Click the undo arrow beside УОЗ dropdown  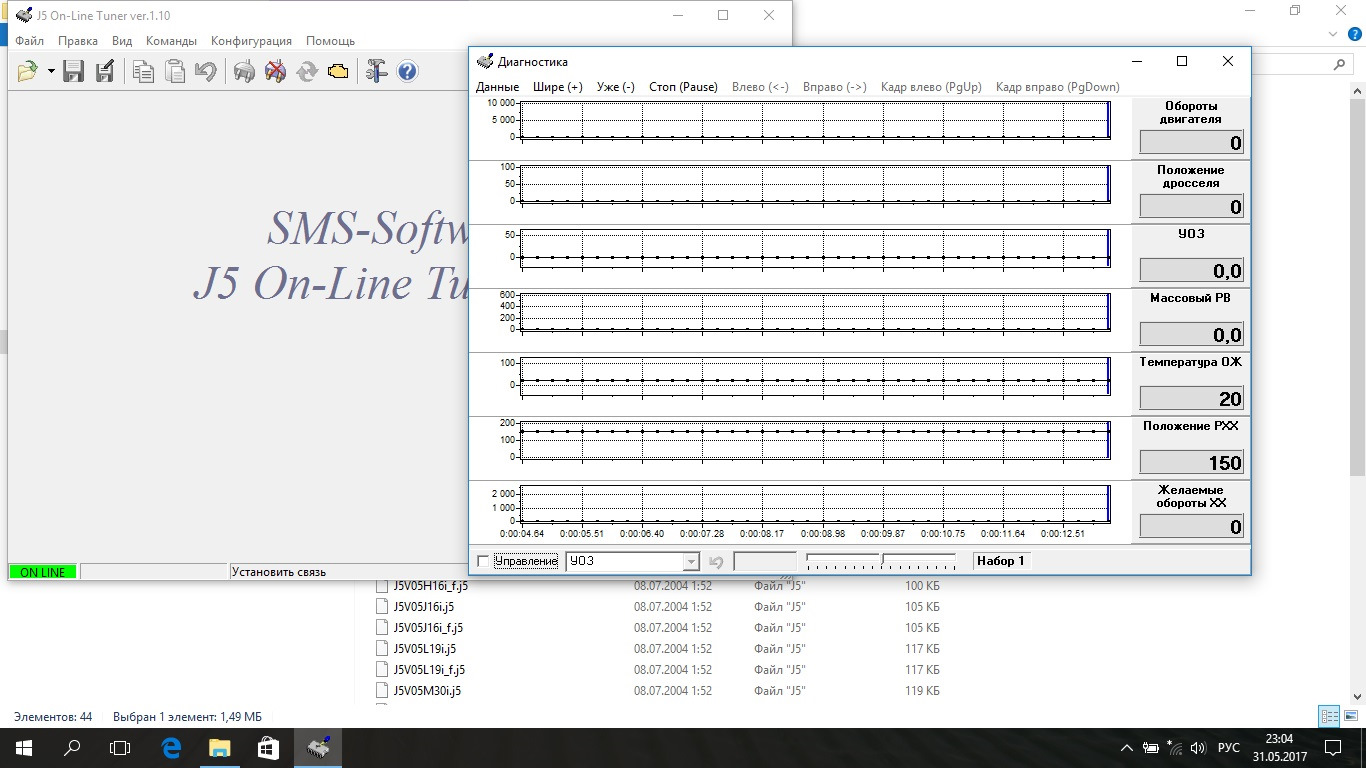[x=716, y=562]
